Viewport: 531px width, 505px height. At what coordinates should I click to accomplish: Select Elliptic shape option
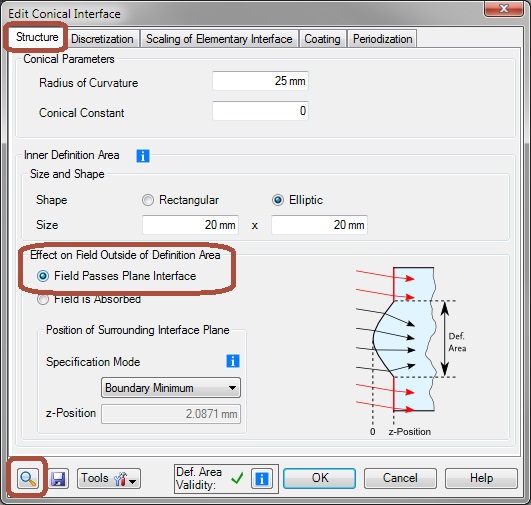tap(297, 200)
